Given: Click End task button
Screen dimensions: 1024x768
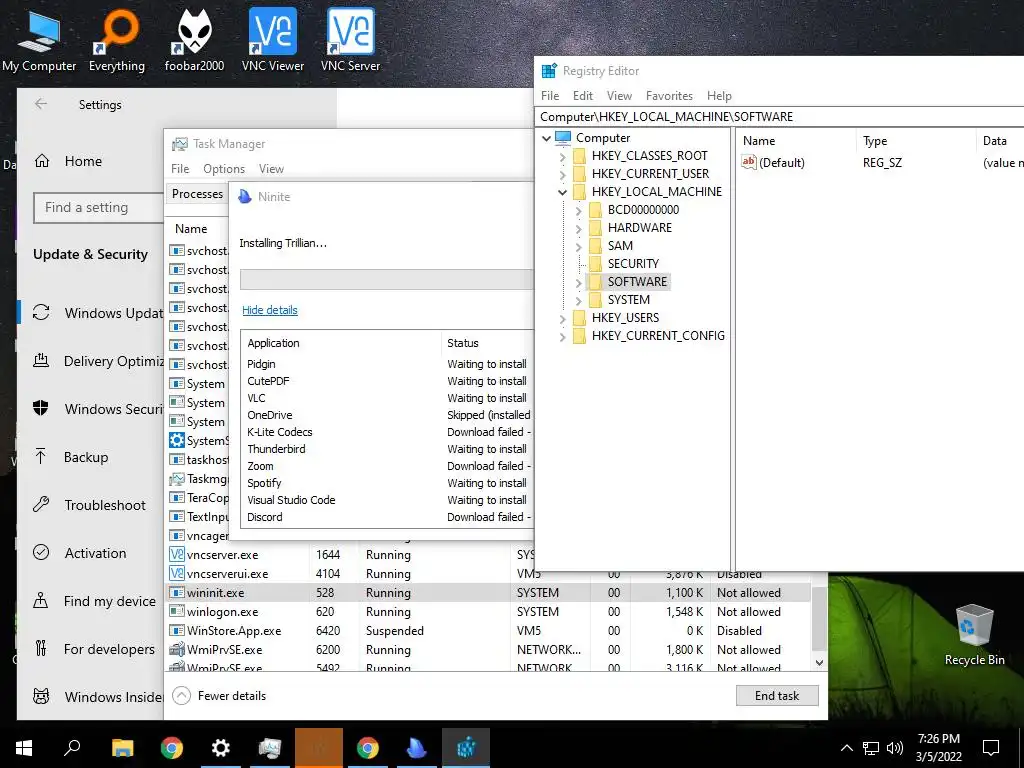Looking at the screenshot, I should click(776, 696).
